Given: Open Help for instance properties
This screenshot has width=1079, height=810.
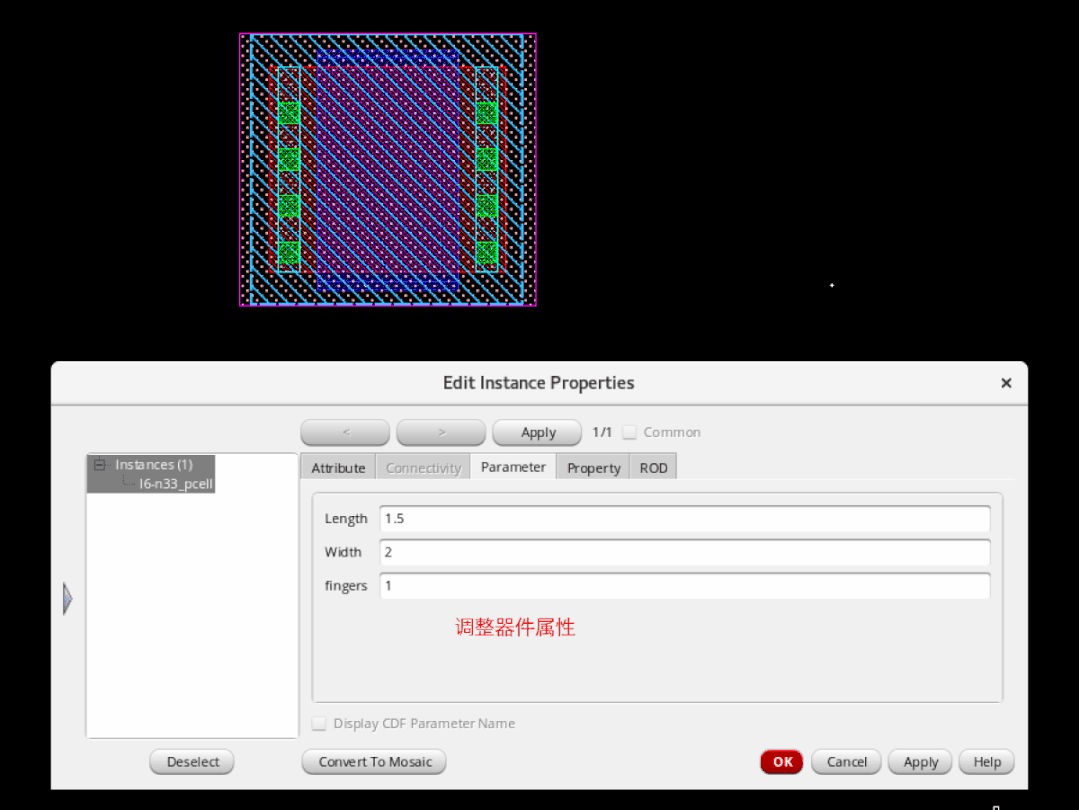Looking at the screenshot, I should [x=986, y=762].
